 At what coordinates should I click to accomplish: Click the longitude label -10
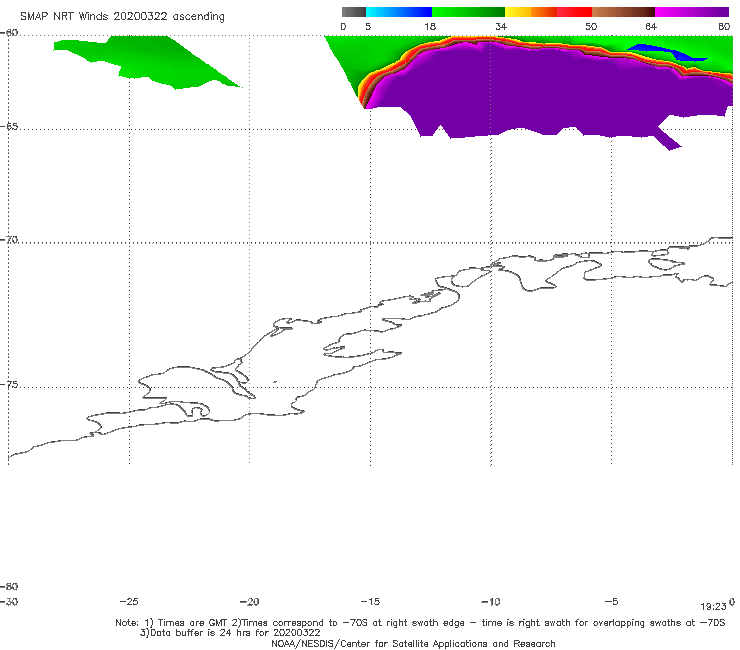click(x=490, y=601)
